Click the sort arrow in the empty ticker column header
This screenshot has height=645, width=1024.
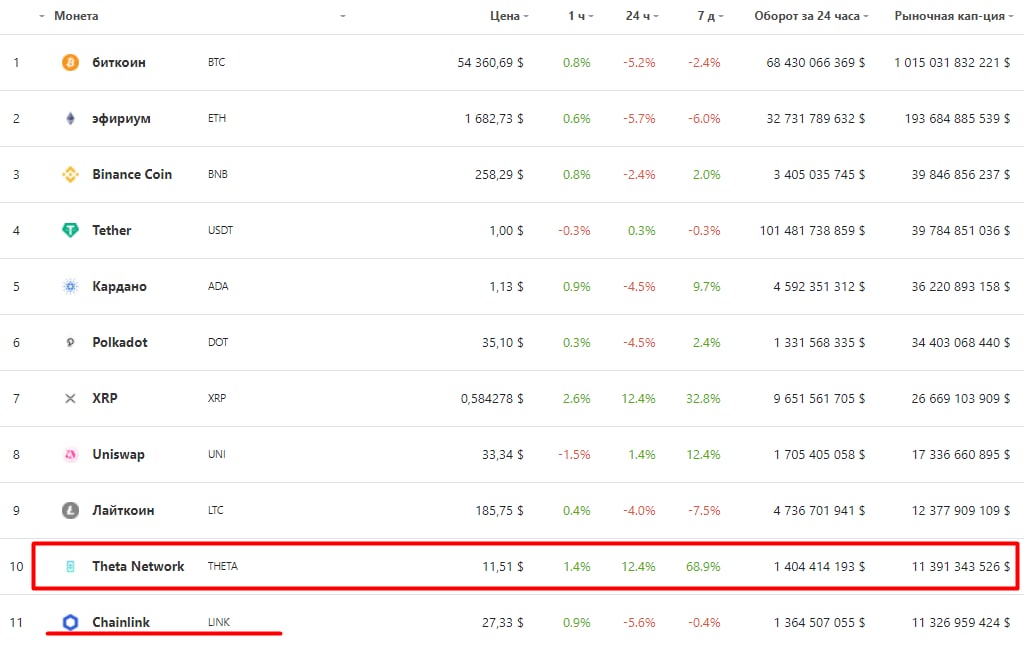coord(343,16)
